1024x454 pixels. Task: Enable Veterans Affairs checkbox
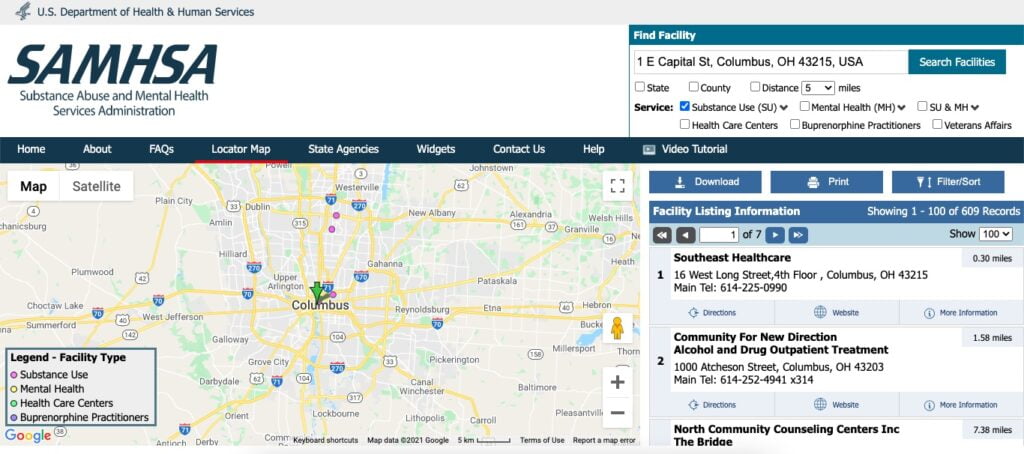pyautogui.click(x=937, y=124)
